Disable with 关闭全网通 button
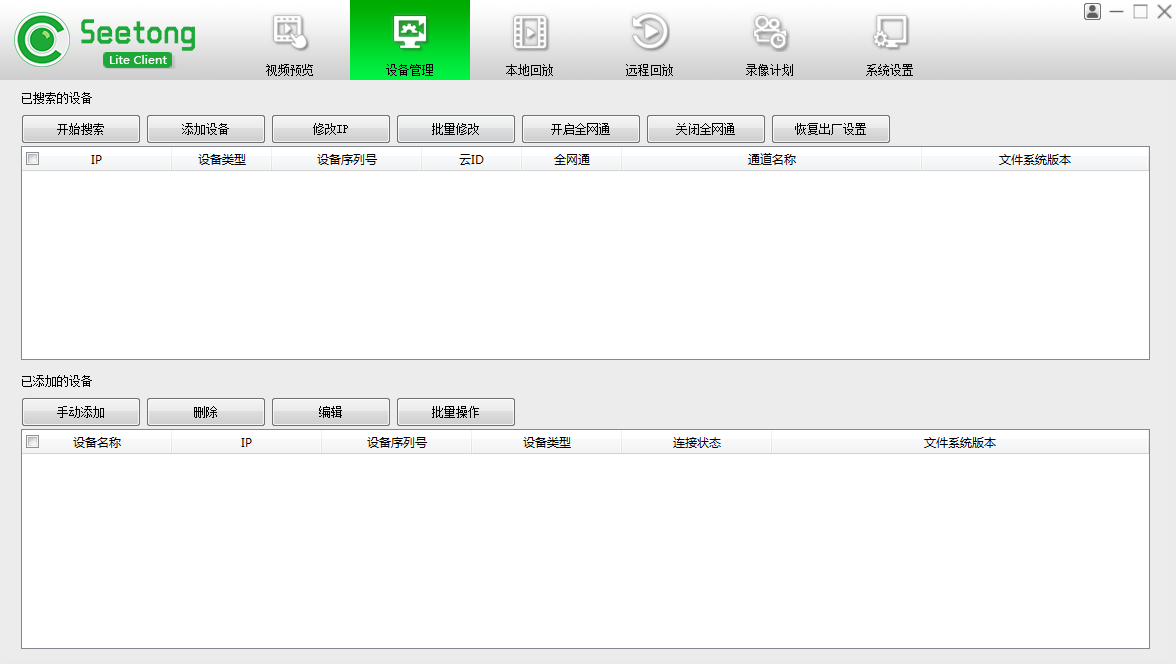The image size is (1176, 664). tap(705, 128)
